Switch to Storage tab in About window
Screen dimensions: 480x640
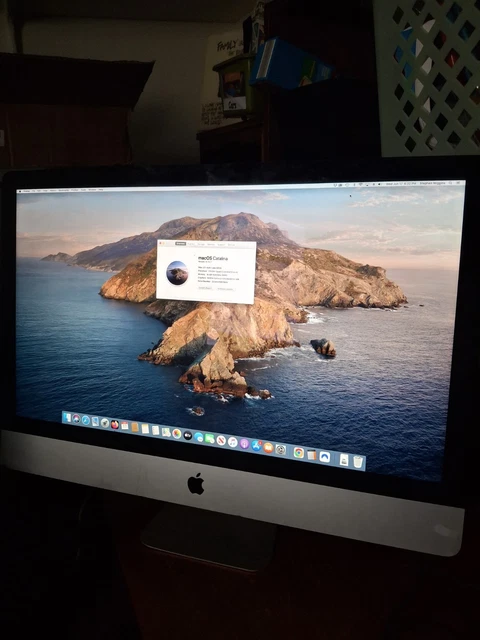201,244
